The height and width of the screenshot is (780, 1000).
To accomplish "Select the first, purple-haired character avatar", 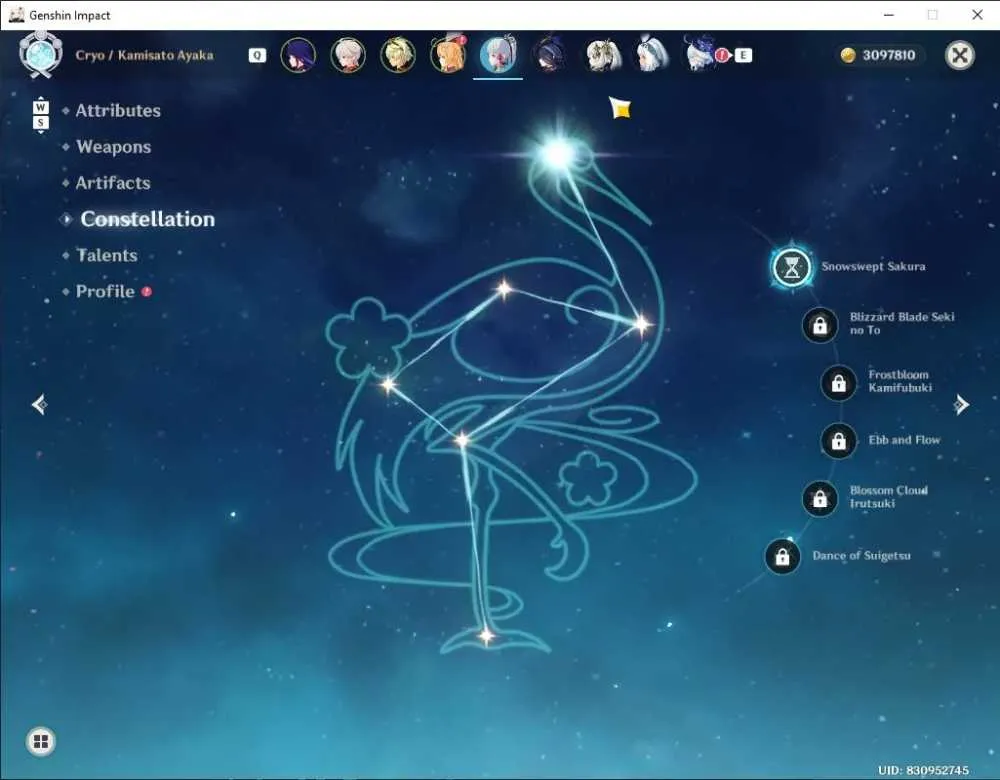I will 298,55.
